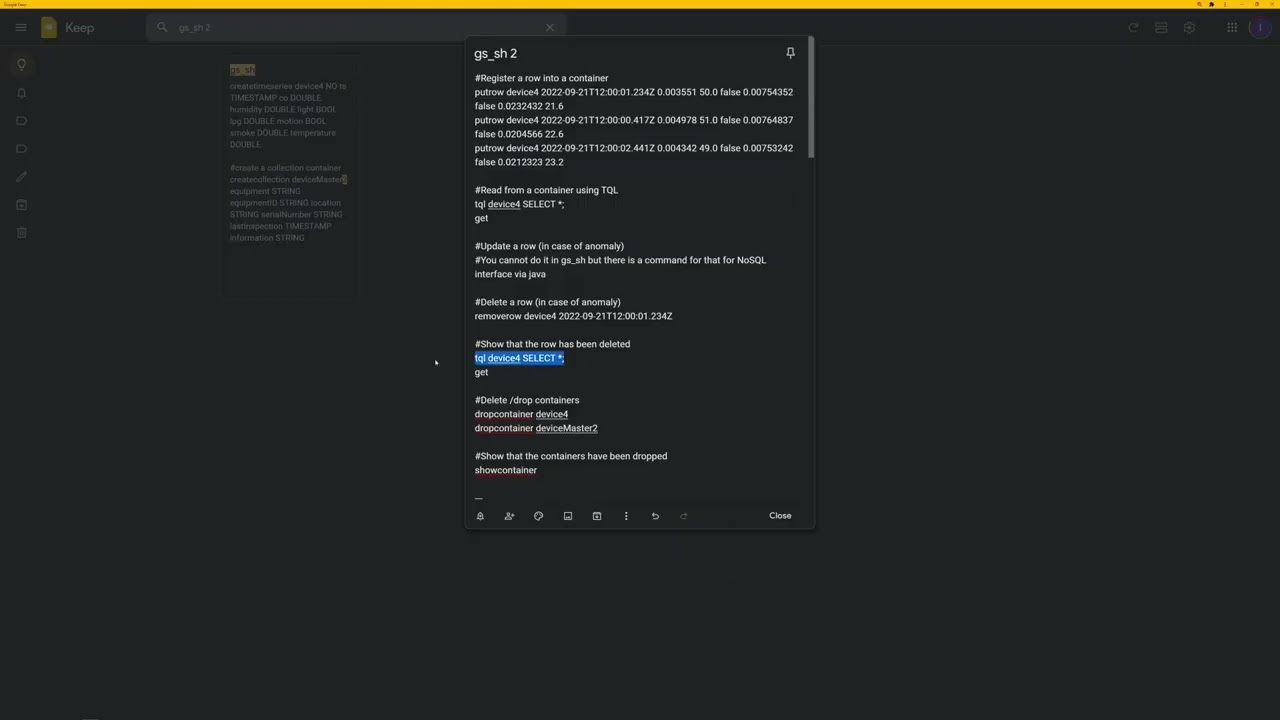Image resolution: width=1280 pixels, height=720 pixels.
Task: Click '#Read from a container using TQL' line
Action: click(x=546, y=190)
